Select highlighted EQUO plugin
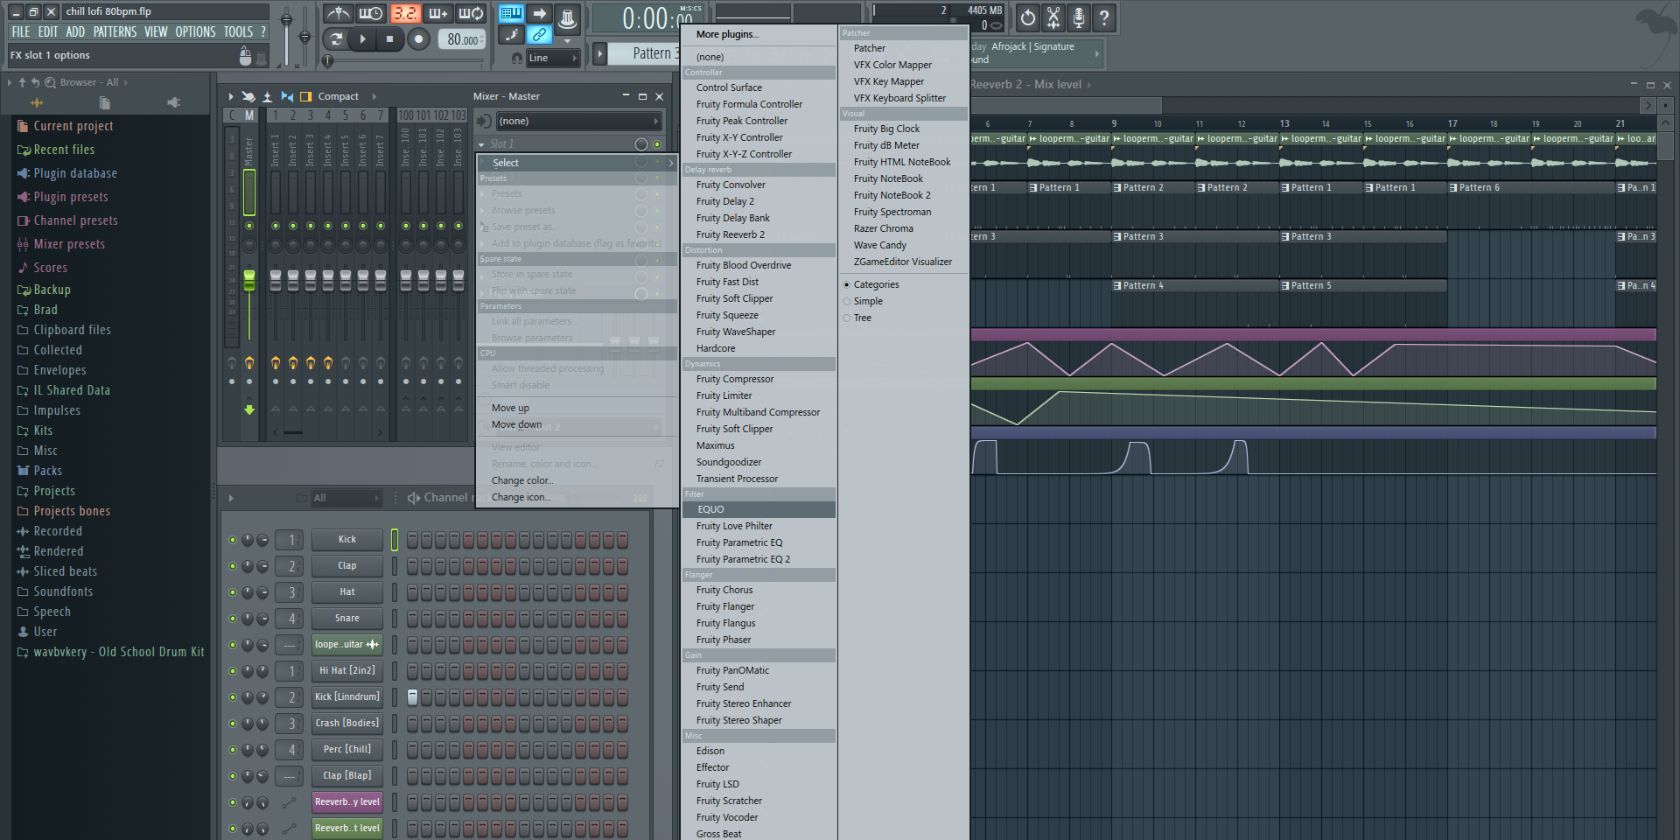 click(759, 510)
